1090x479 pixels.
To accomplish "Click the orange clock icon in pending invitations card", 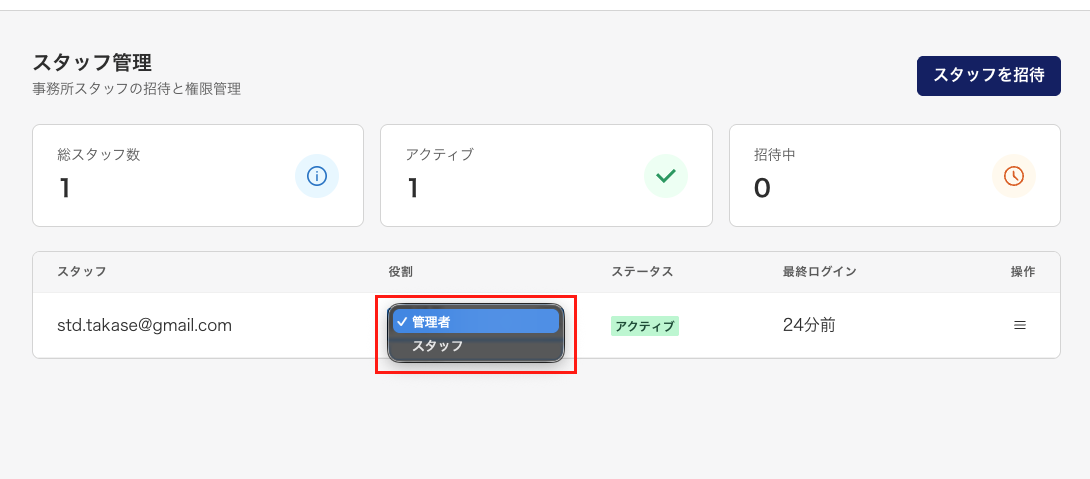I will pos(1013,176).
